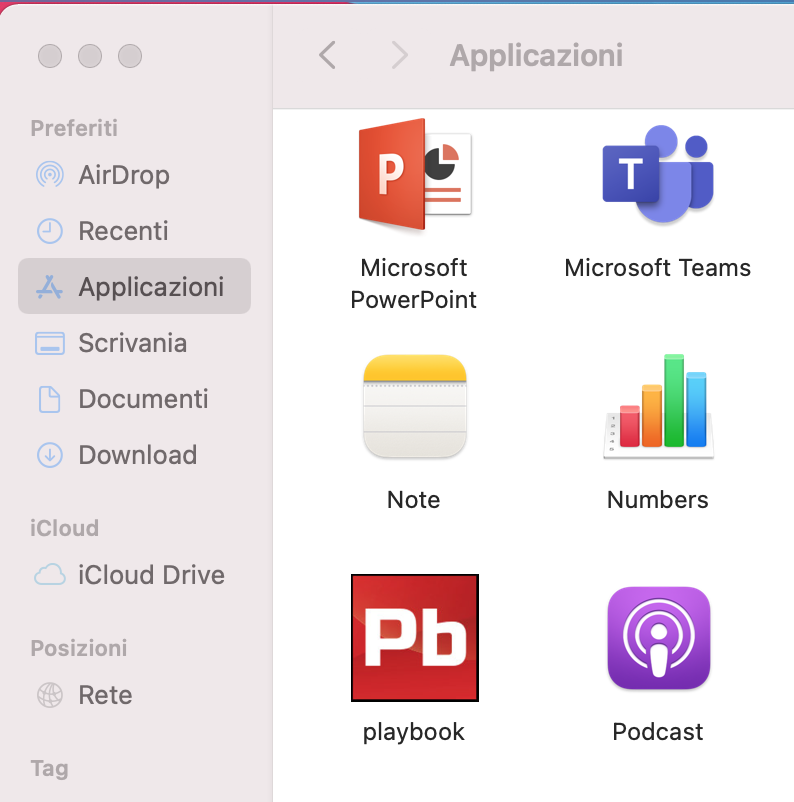Close the Finder window
Image resolution: width=794 pixels, height=802 pixels.
50,56
